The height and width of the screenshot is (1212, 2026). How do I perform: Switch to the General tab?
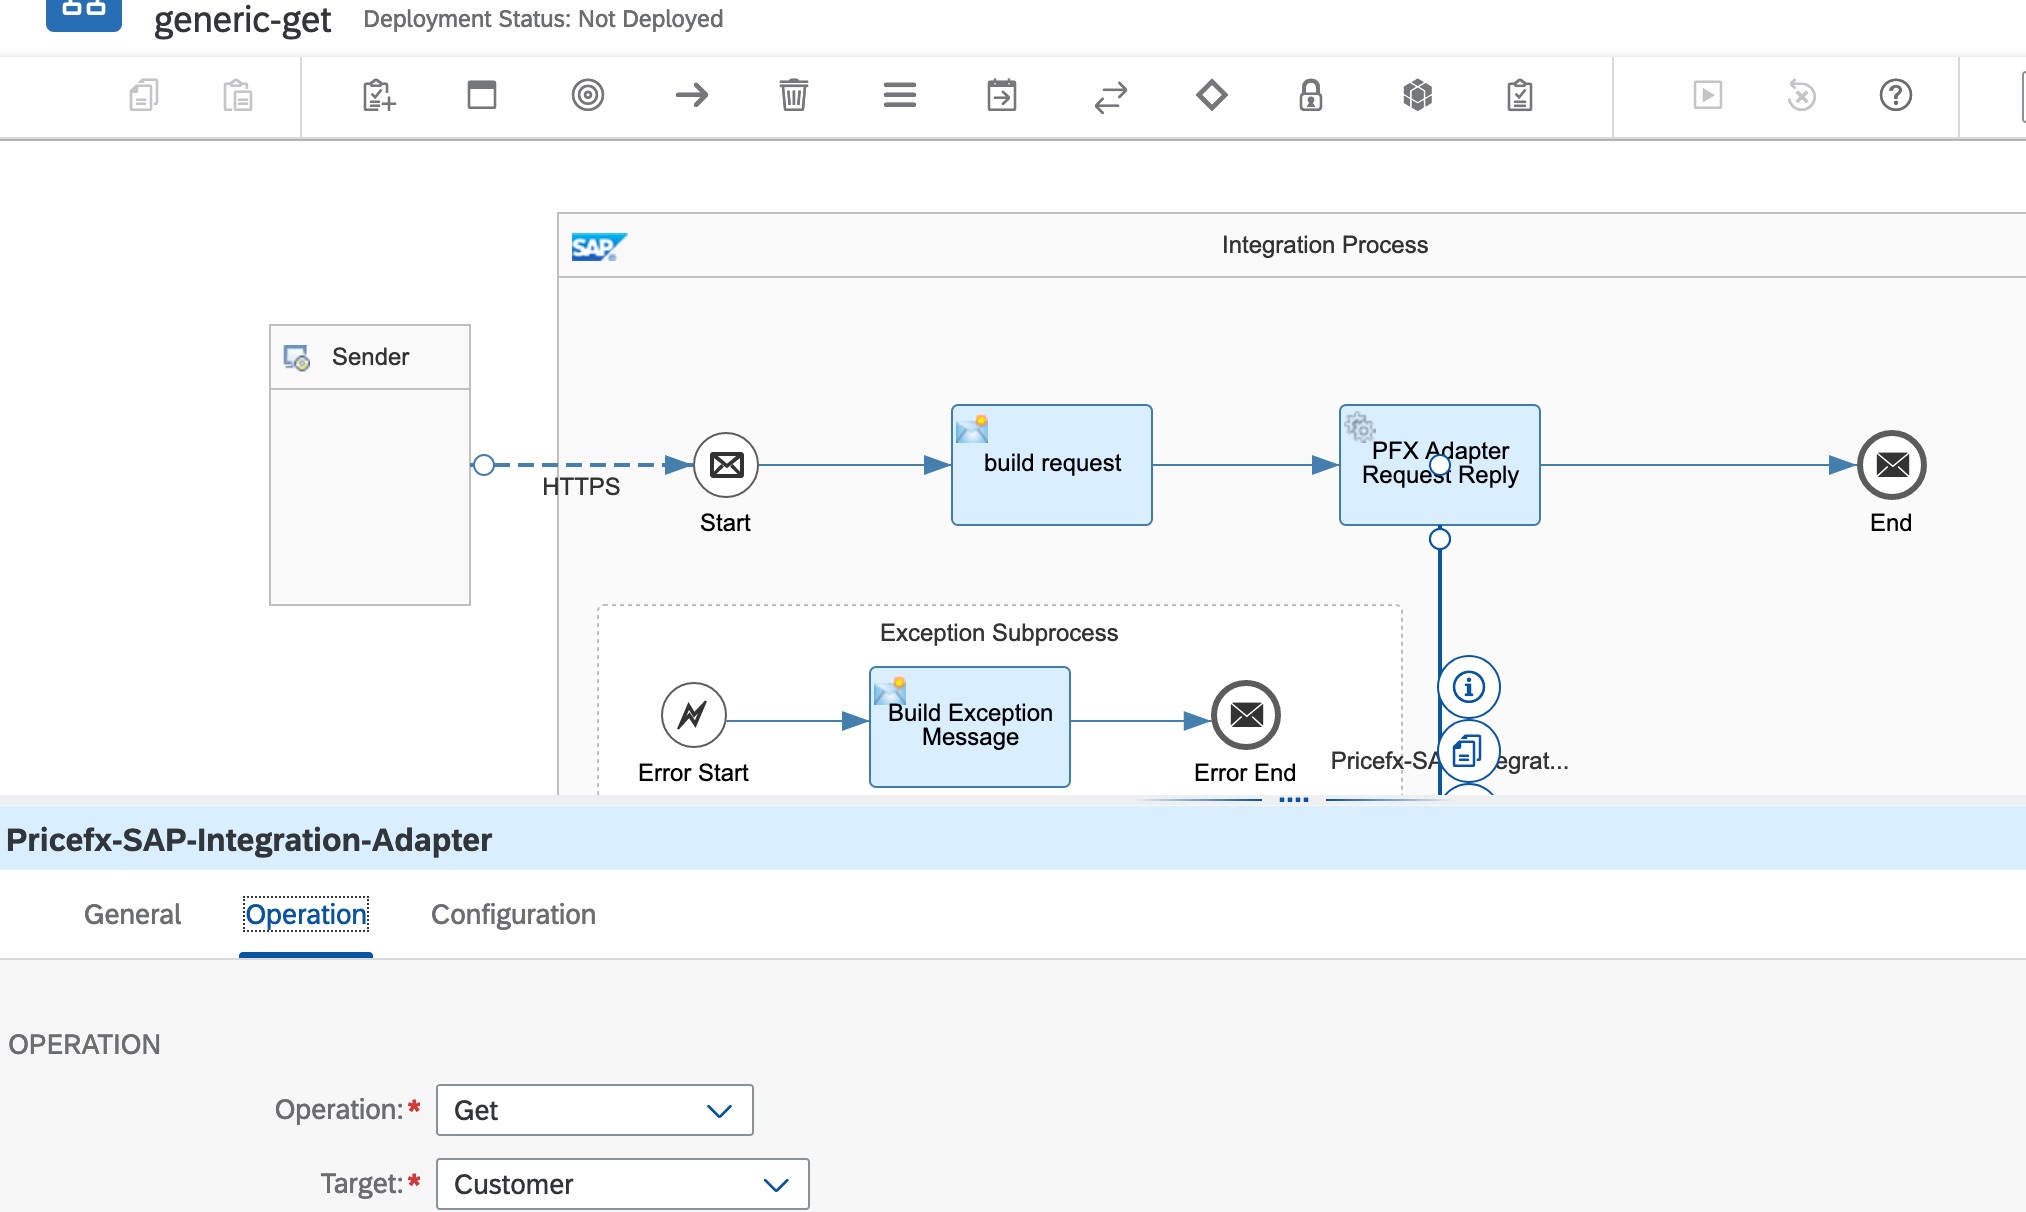[132, 914]
